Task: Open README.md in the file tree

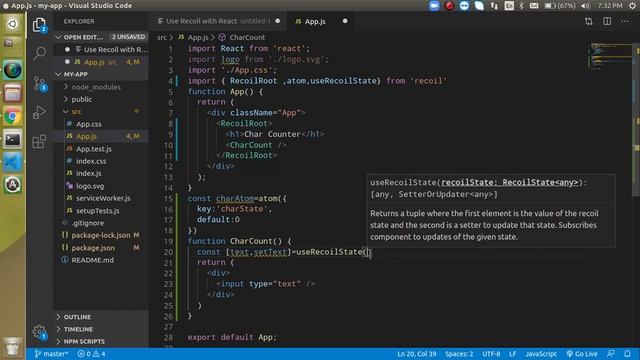Action: point(92,260)
